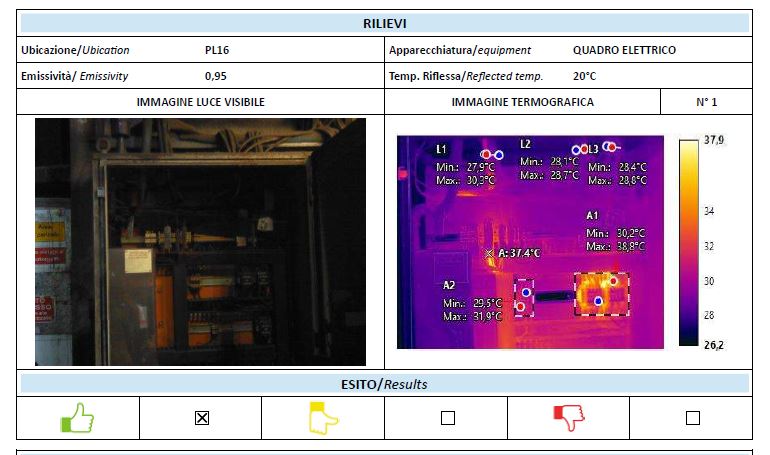Screen dimensions: 770x455
Task: Click the PL16 location value
Action: [x=217, y=50]
